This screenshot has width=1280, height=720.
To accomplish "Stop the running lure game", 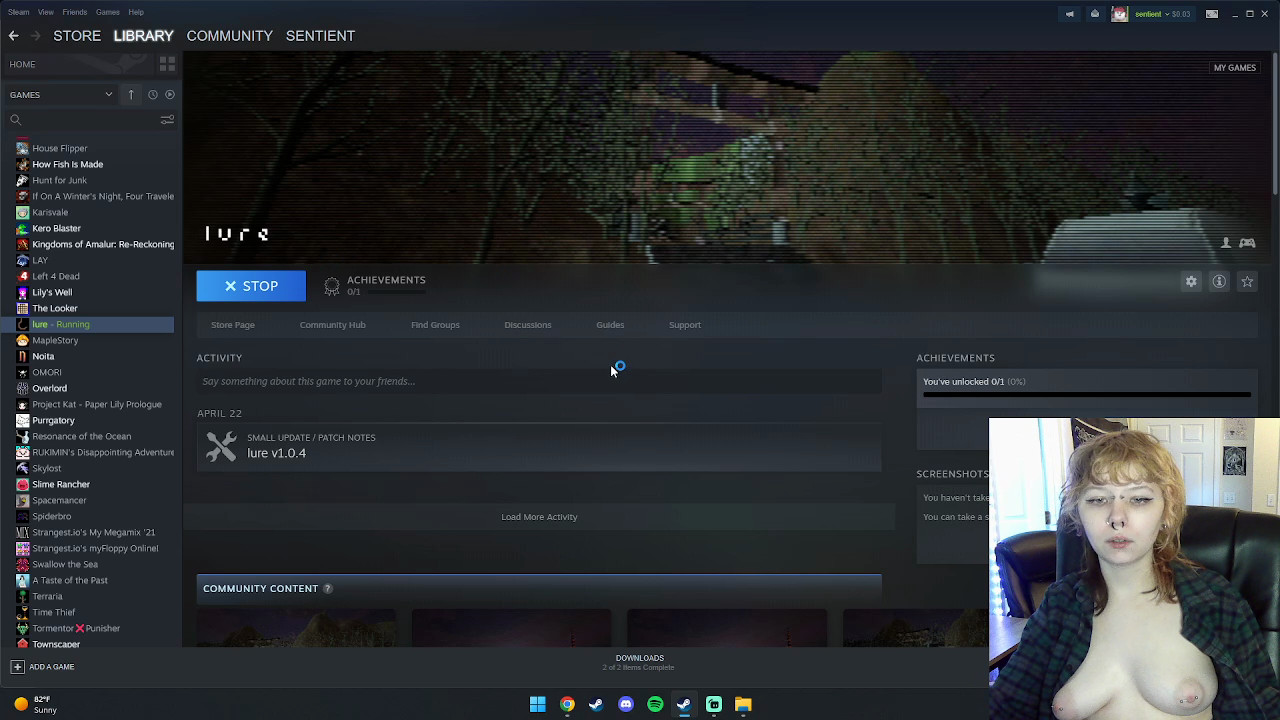I will point(251,286).
